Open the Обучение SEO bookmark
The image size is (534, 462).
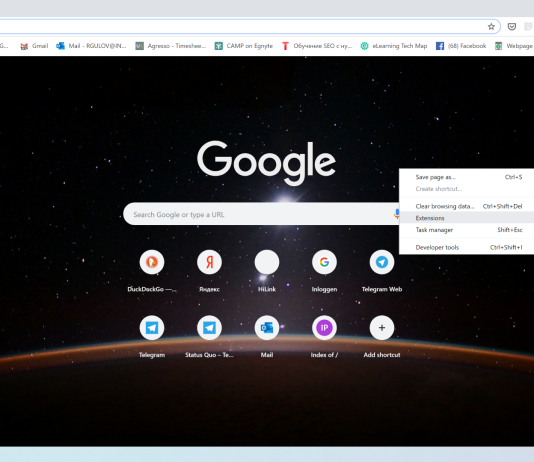[x=317, y=46]
